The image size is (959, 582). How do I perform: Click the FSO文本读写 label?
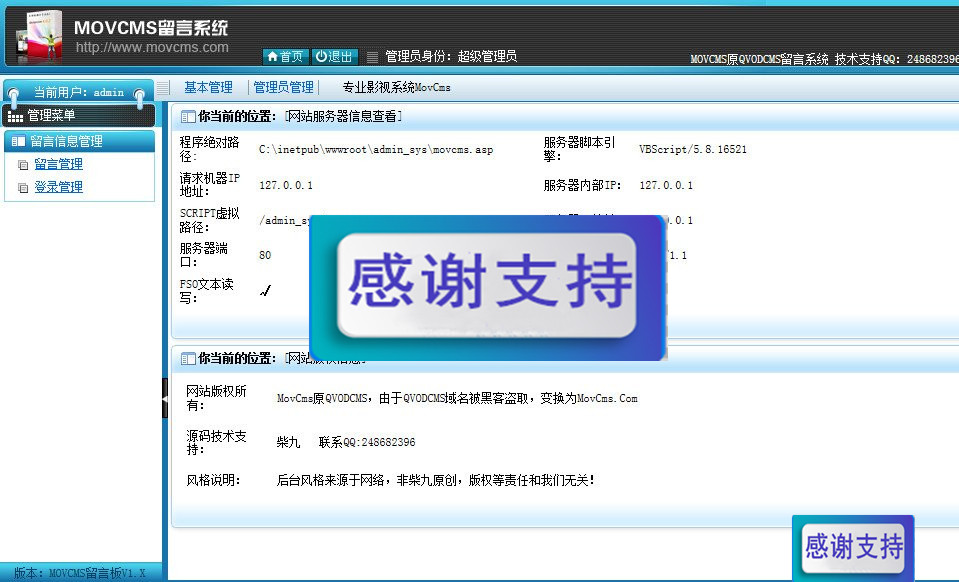coord(207,291)
